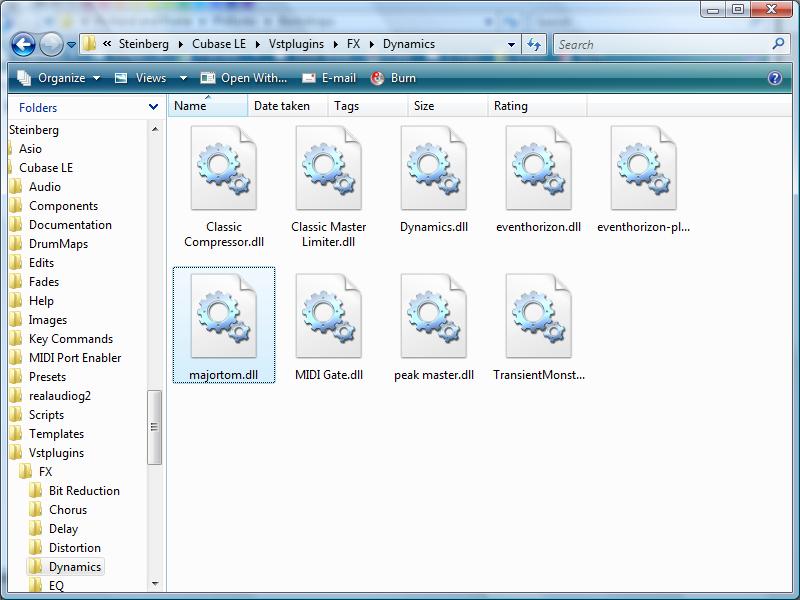800x600 pixels.
Task: Select Asio folder in tree
Action: 30,148
